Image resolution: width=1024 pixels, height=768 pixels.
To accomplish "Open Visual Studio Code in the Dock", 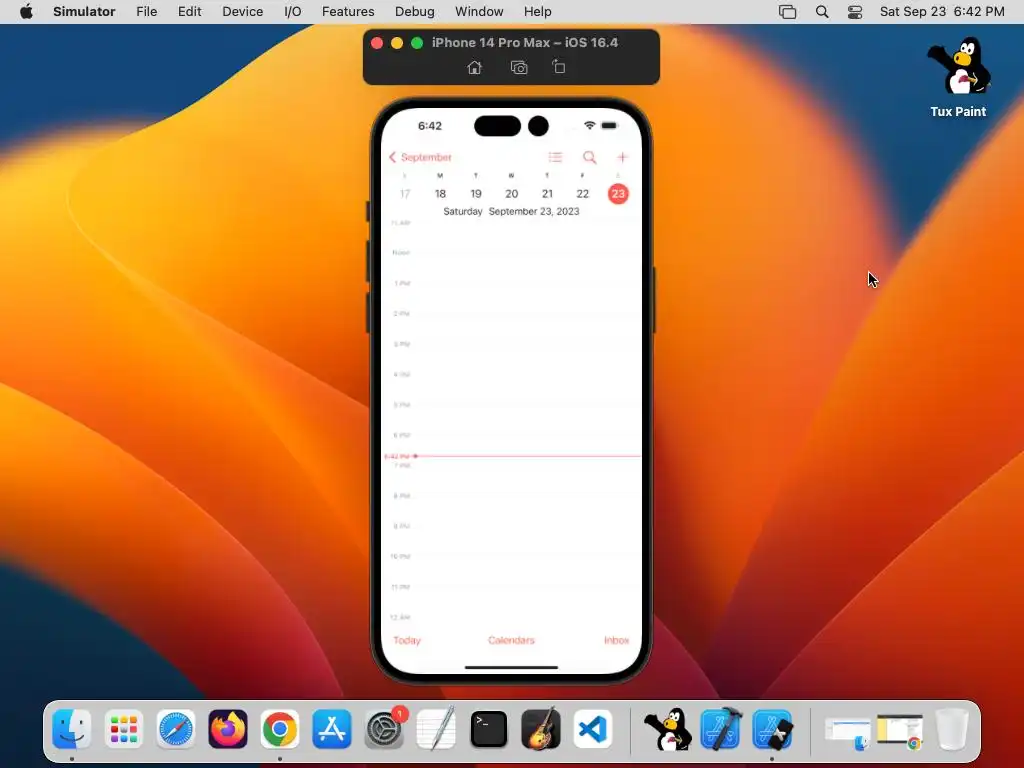I will [x=593, y=729].
